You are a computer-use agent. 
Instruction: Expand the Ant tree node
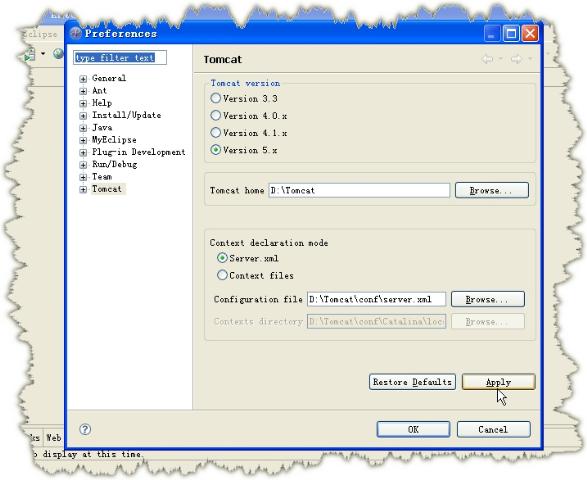click(83, 91)
